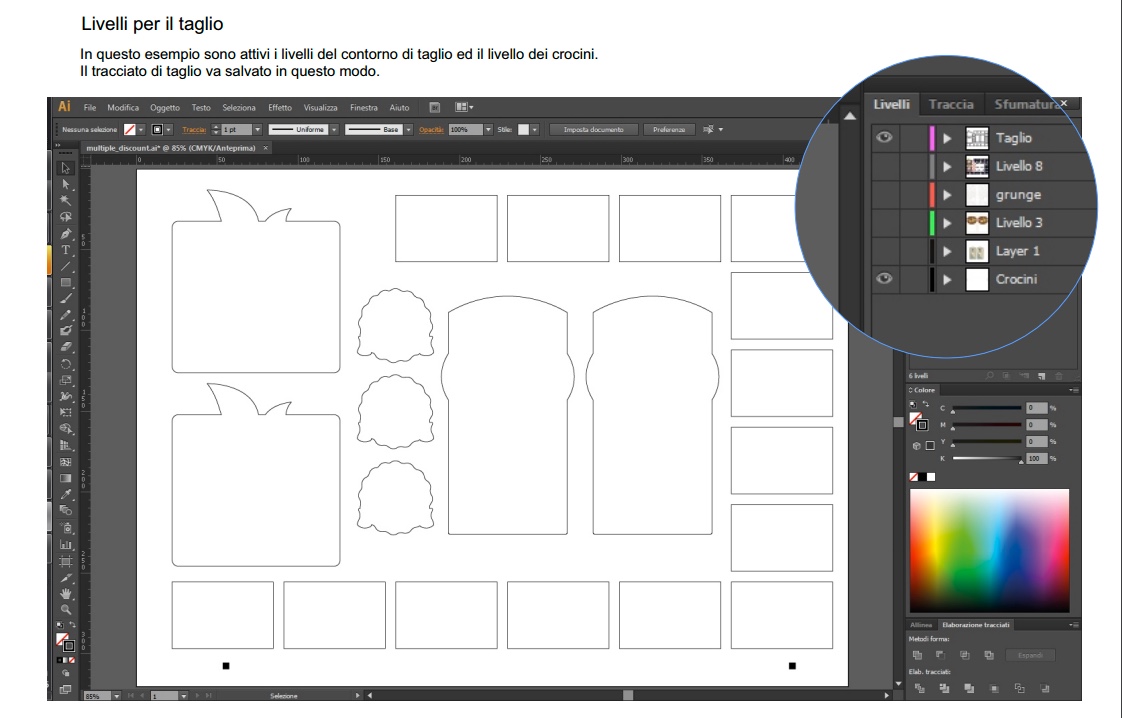Select the Paintbrush tool

tap(66, 299)
